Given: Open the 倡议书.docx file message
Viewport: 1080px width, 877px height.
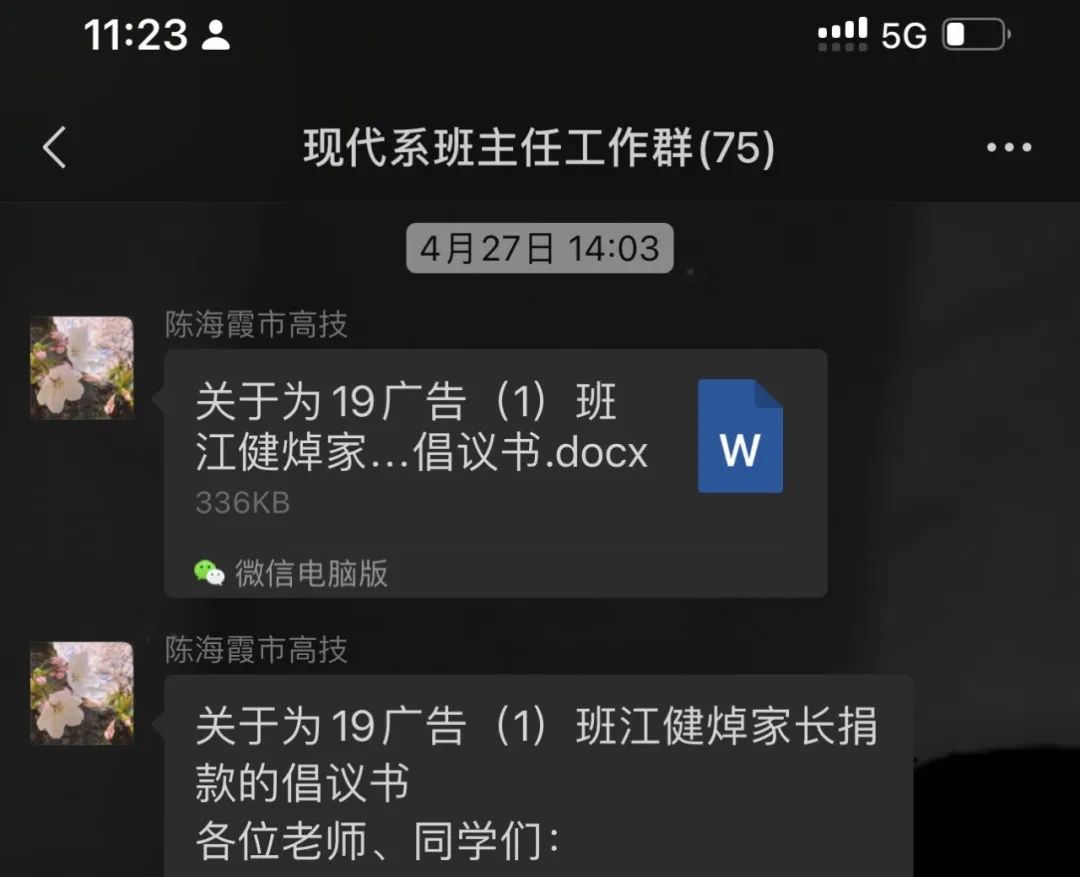Looking at the screenshot, I should coord(495,473).
